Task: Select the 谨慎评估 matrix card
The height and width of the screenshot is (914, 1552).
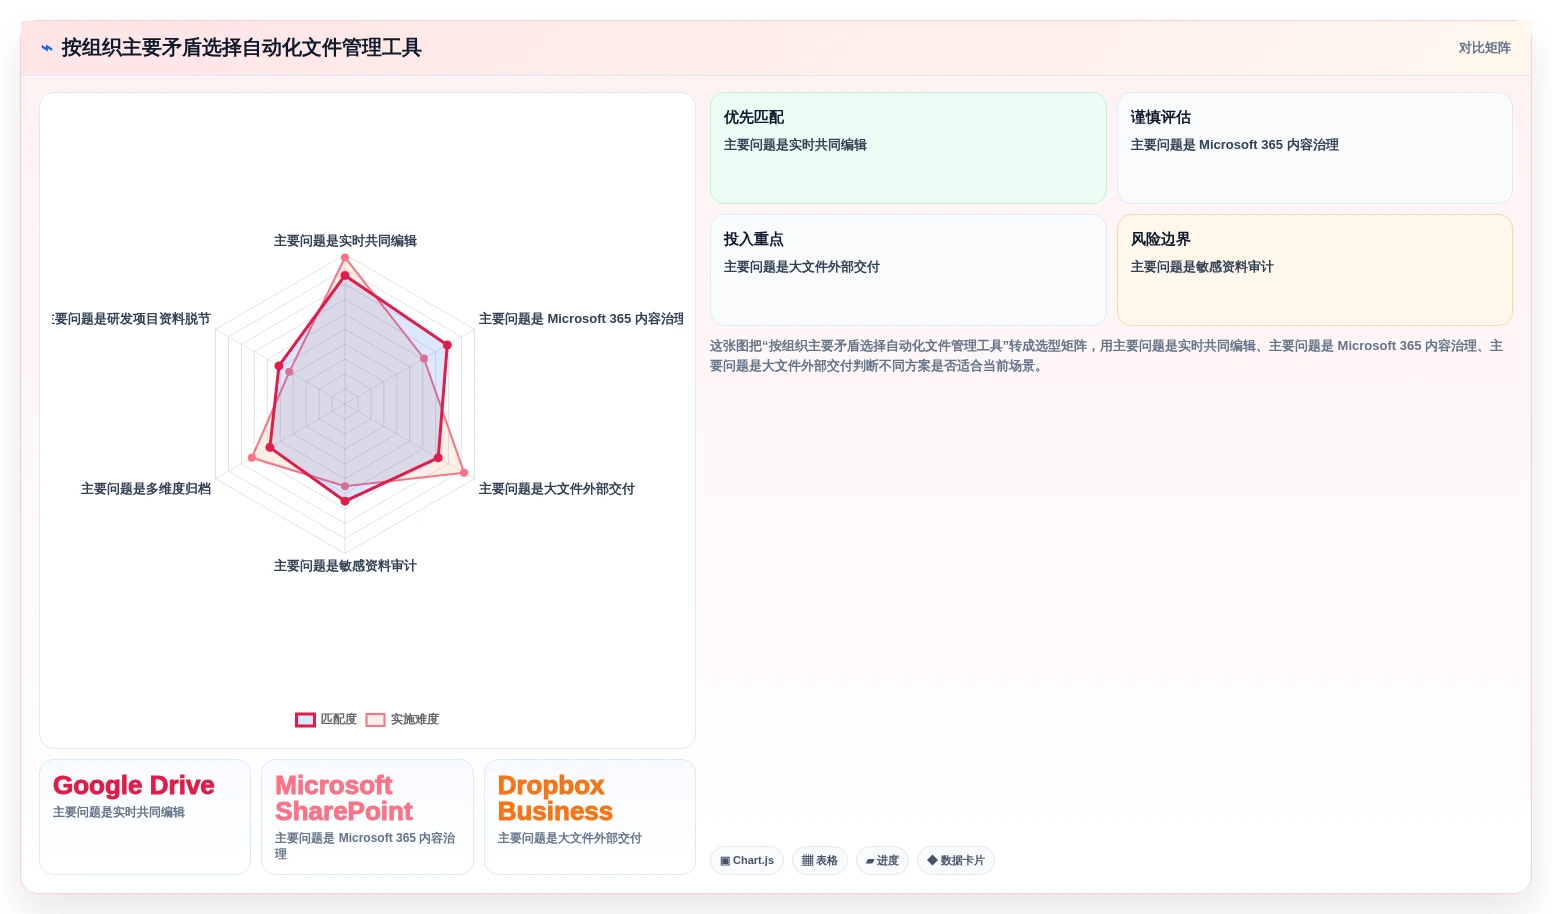Action: click(1315, 148)
